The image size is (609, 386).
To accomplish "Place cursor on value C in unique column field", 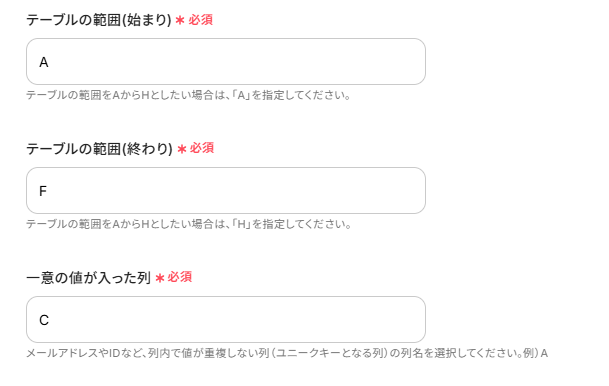I will [x=44, y=320].
